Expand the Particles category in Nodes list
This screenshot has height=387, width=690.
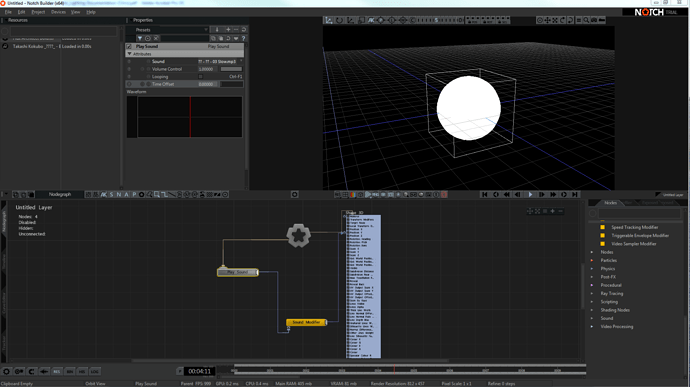click(x=592, y=260)
